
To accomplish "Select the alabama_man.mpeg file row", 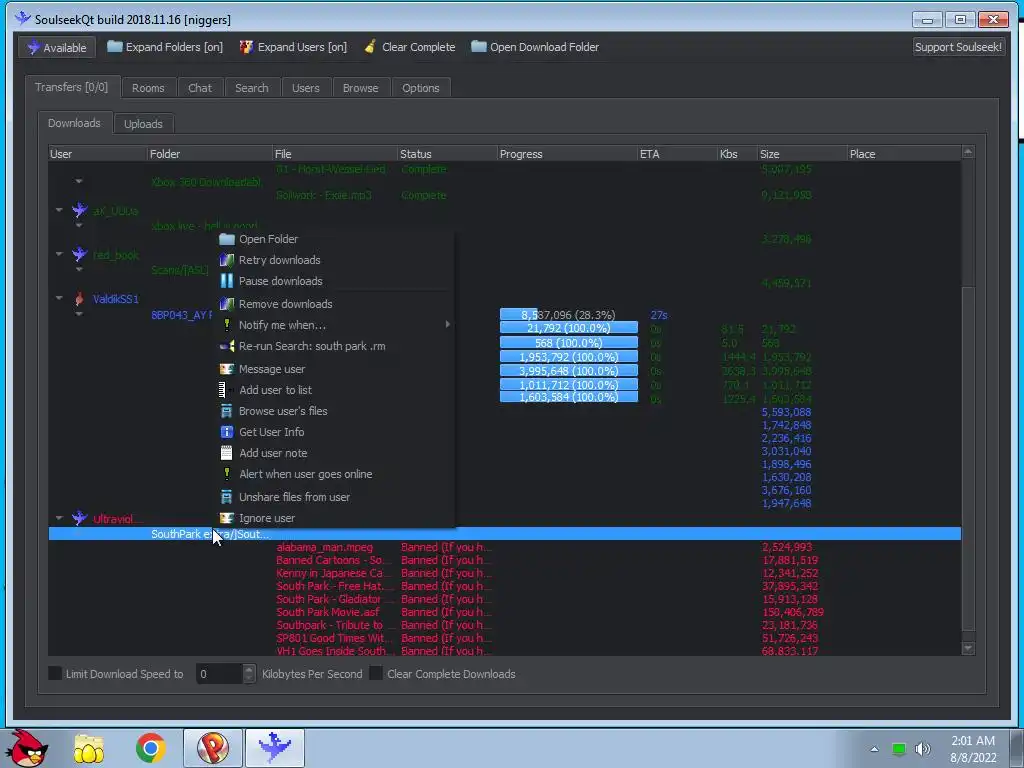I will point(504,547).
